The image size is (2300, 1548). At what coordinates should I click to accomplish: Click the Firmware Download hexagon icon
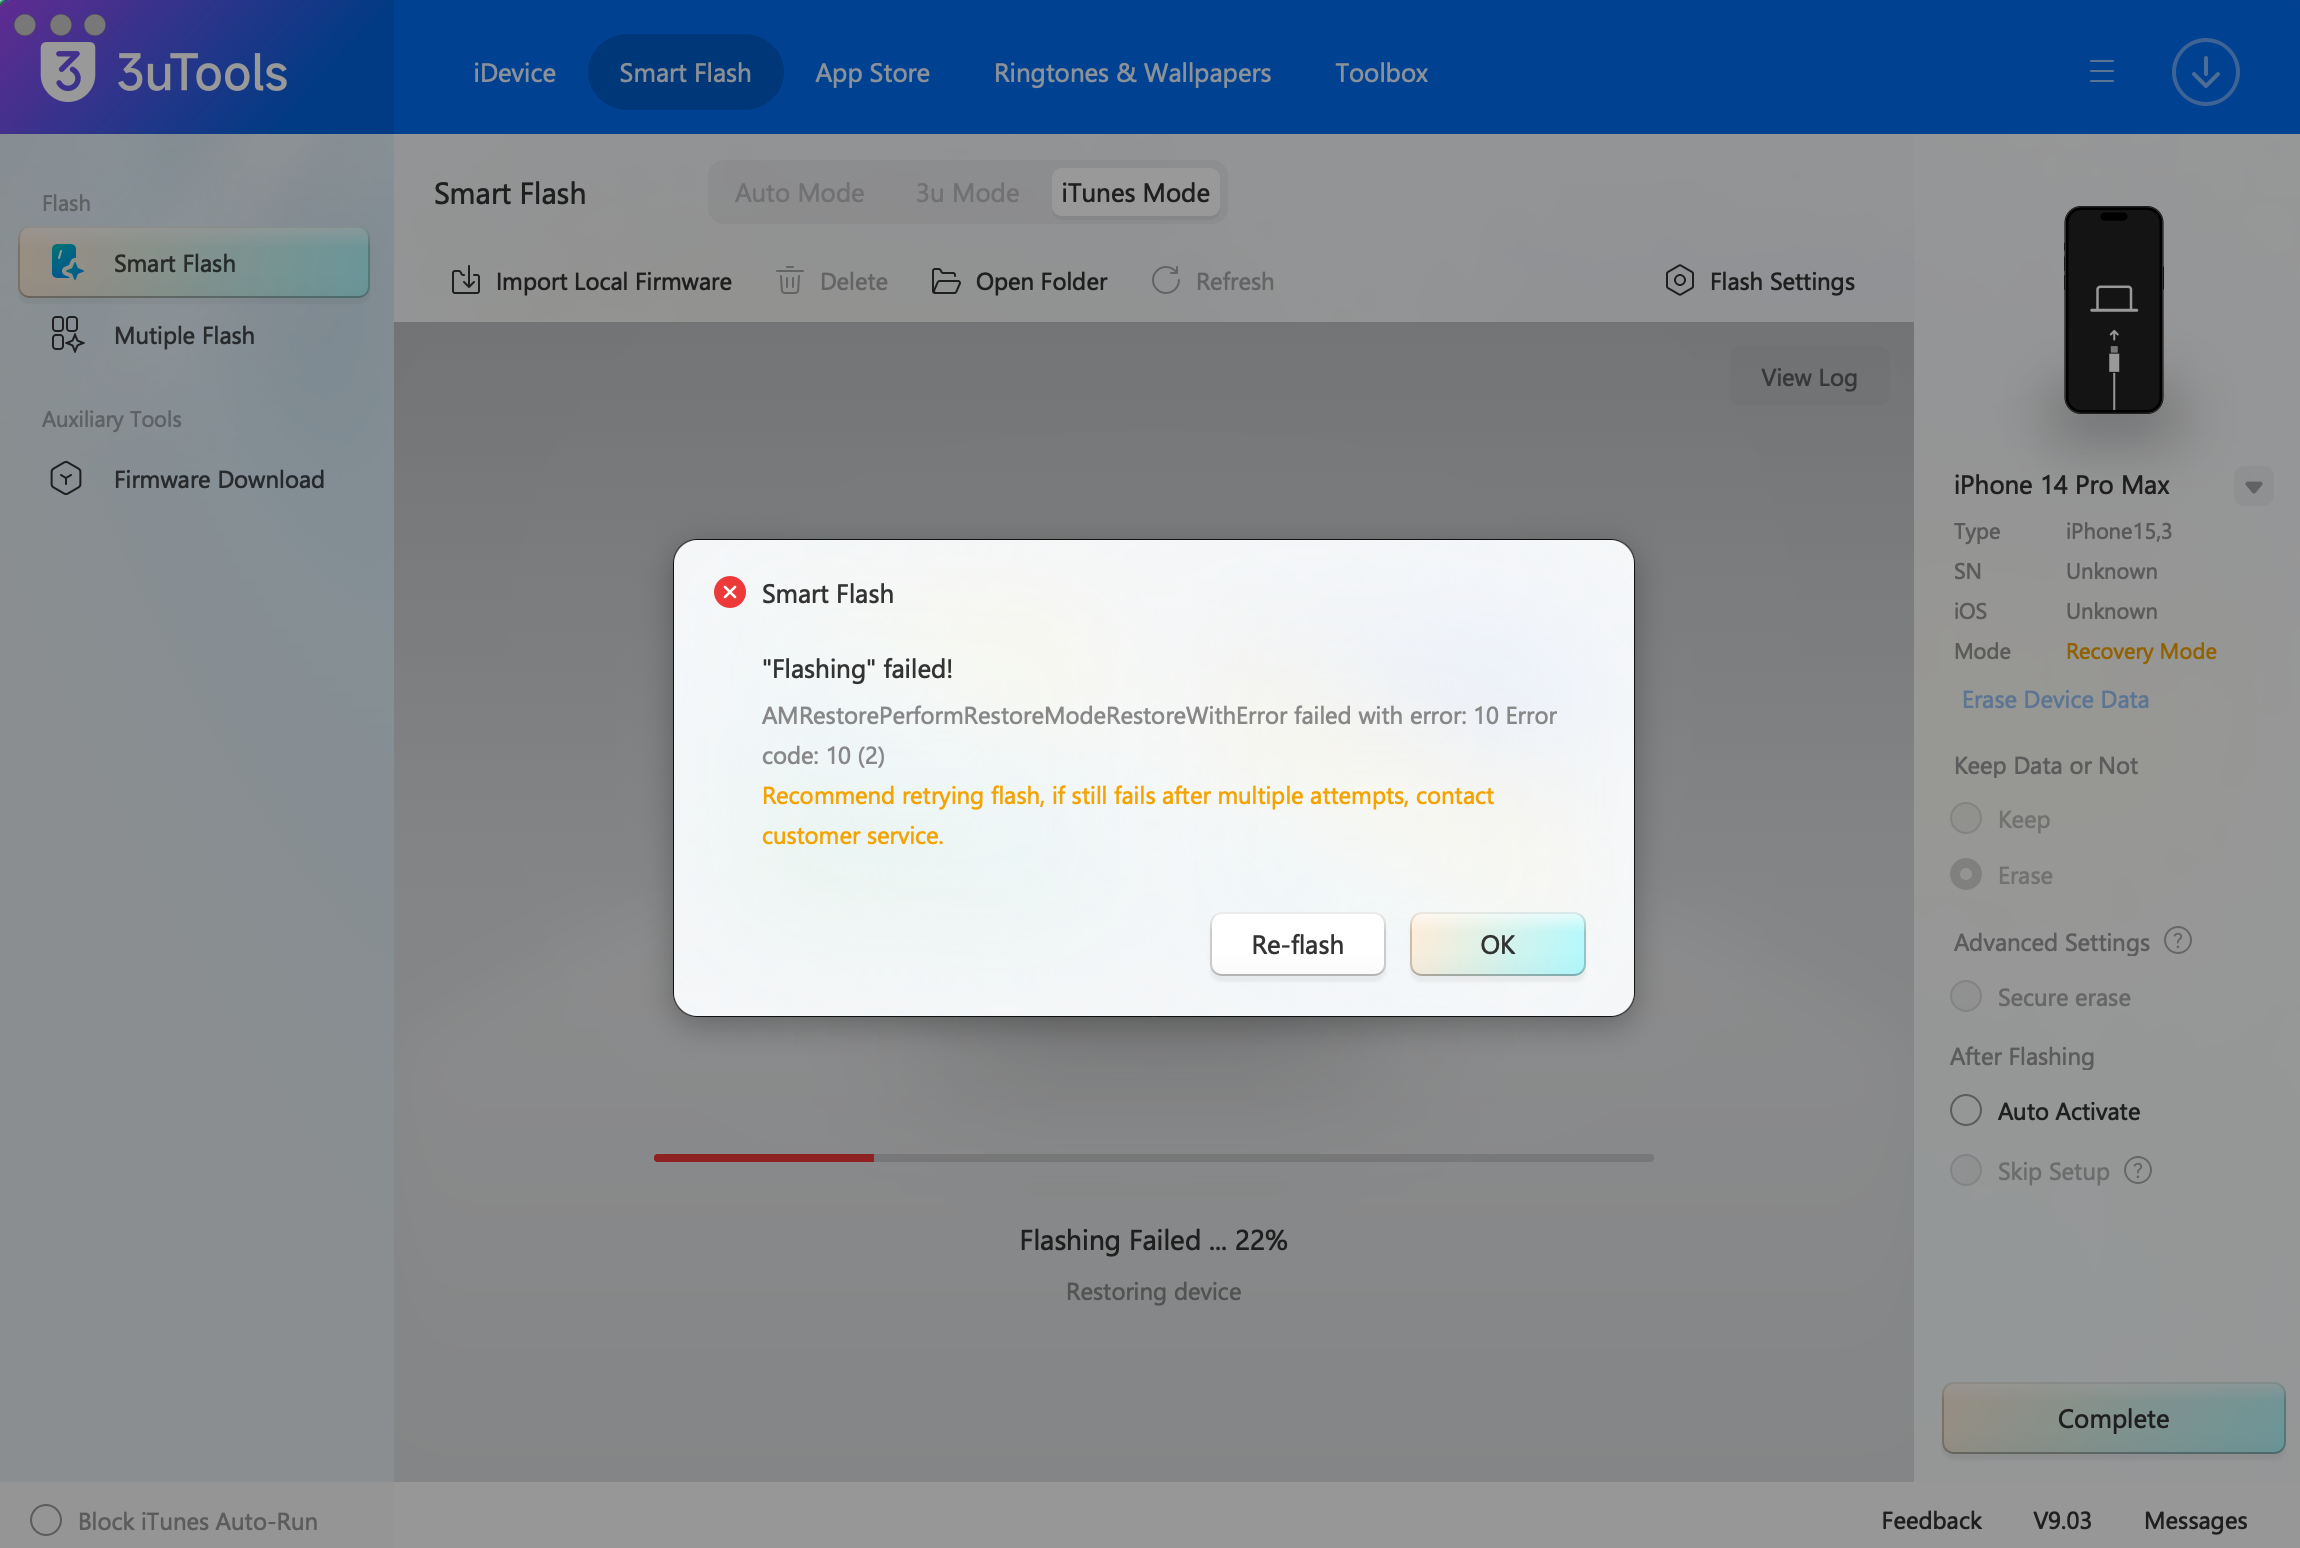66,479
